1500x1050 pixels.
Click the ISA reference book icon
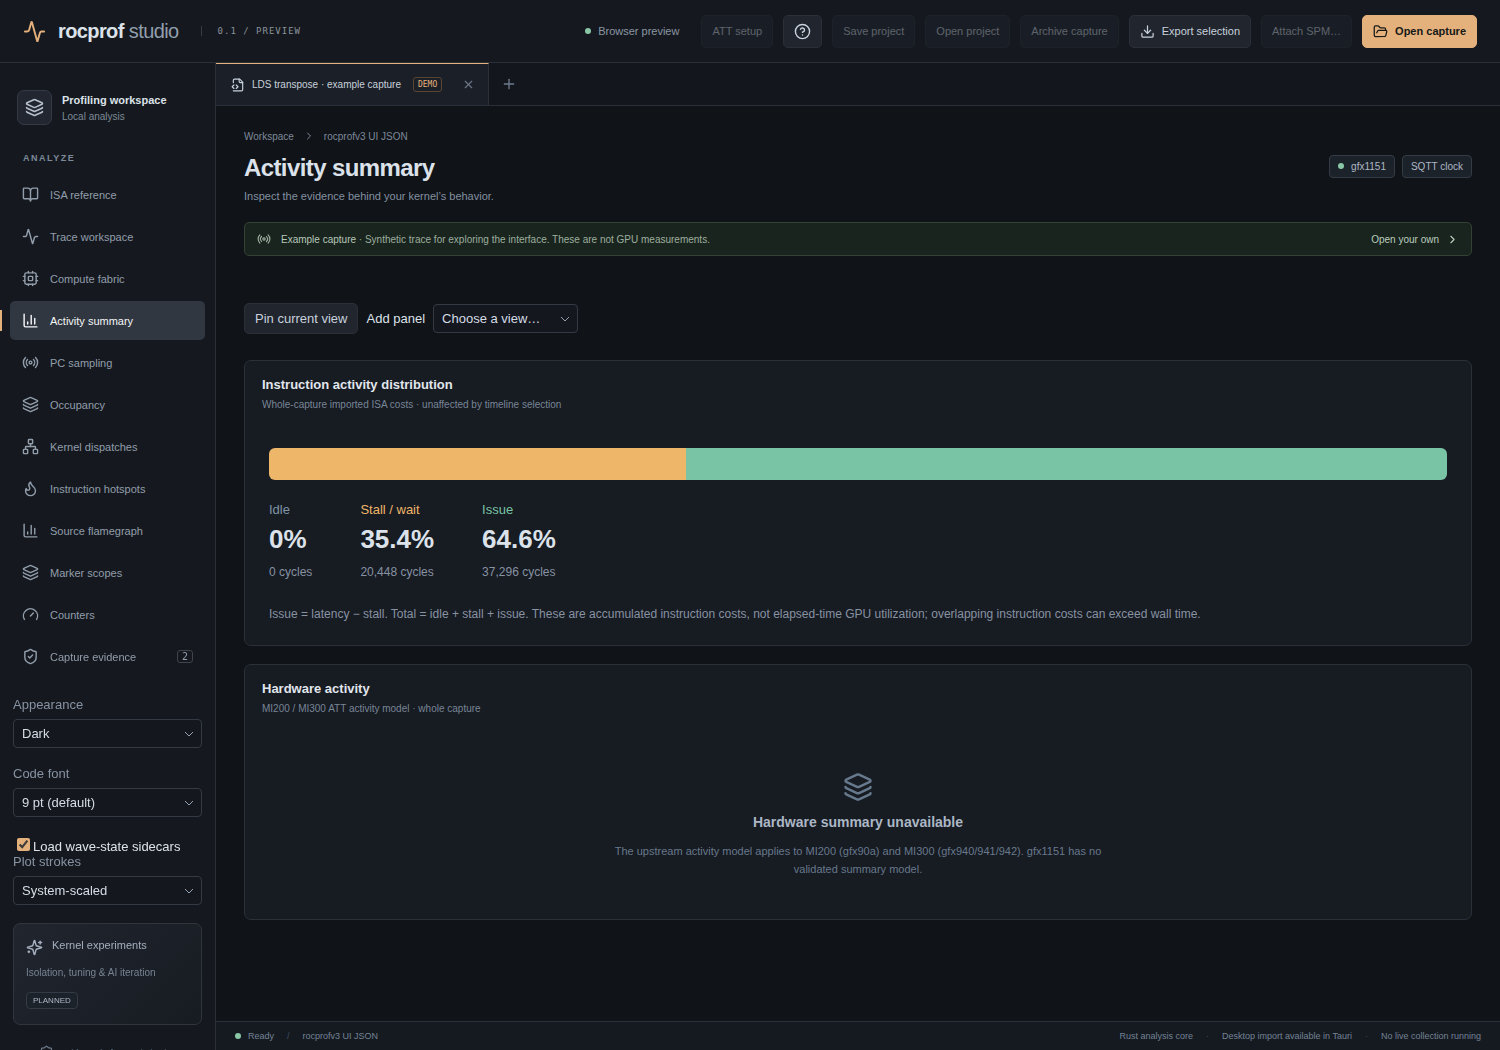(x=31, y=195)
